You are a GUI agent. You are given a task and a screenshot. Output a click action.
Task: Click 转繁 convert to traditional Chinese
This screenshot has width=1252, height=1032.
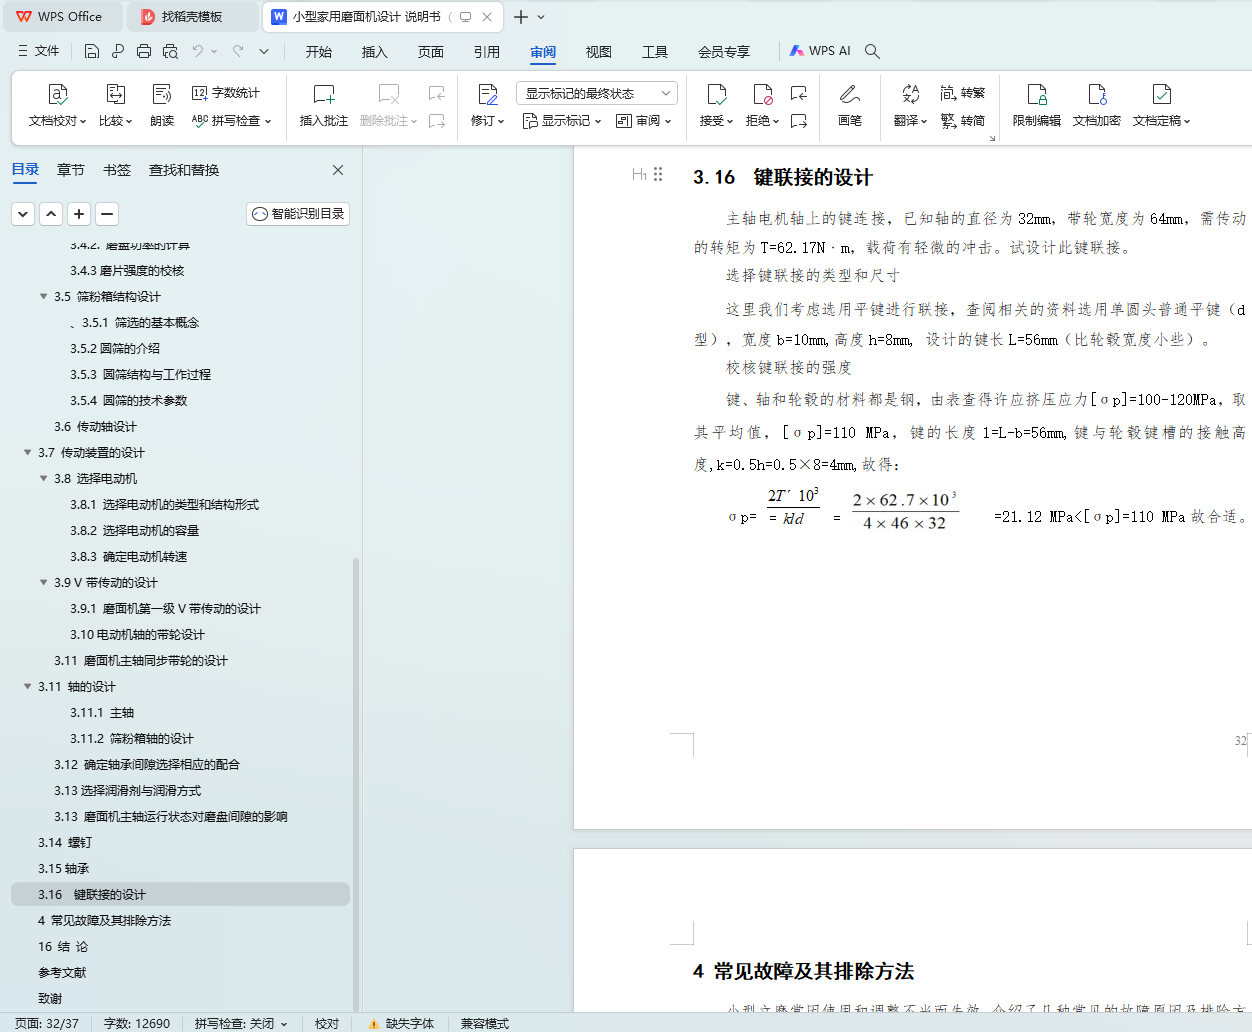pos(962,93)
